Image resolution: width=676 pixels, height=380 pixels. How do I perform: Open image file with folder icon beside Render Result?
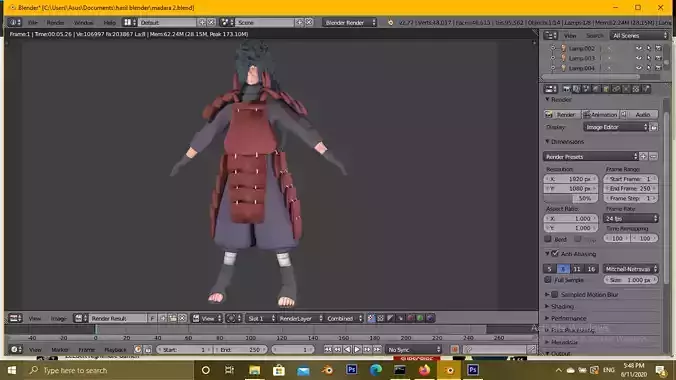pyautogui.click(x=172, y=318)
